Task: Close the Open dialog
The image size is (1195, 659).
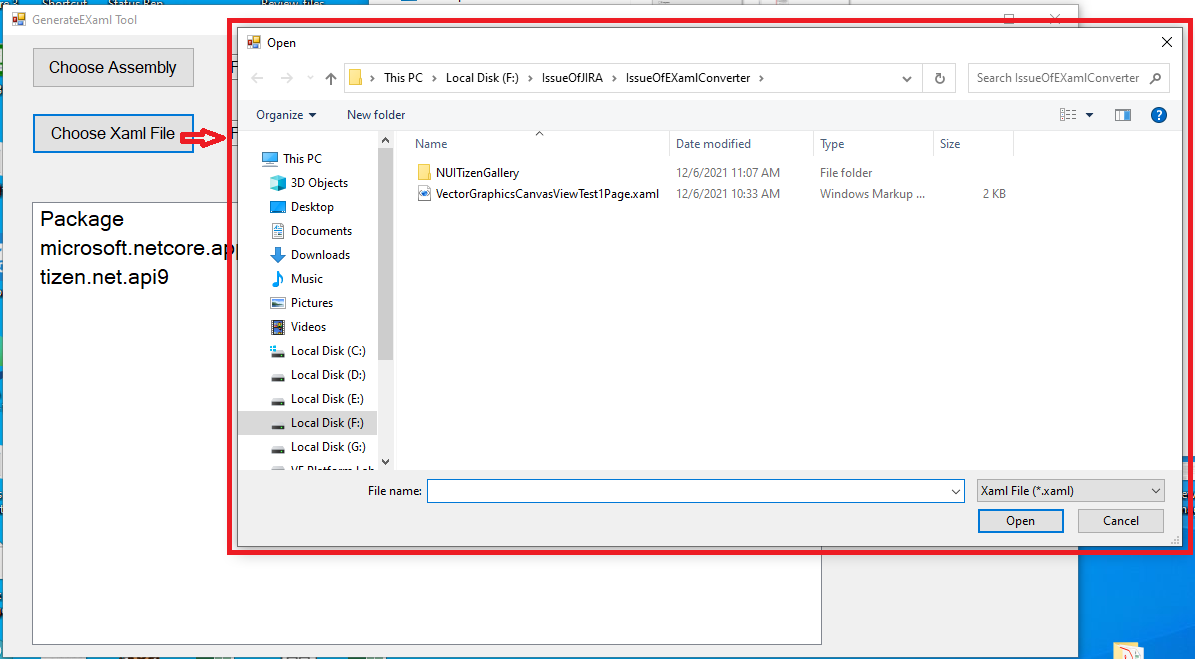Action: point(1166,43)
